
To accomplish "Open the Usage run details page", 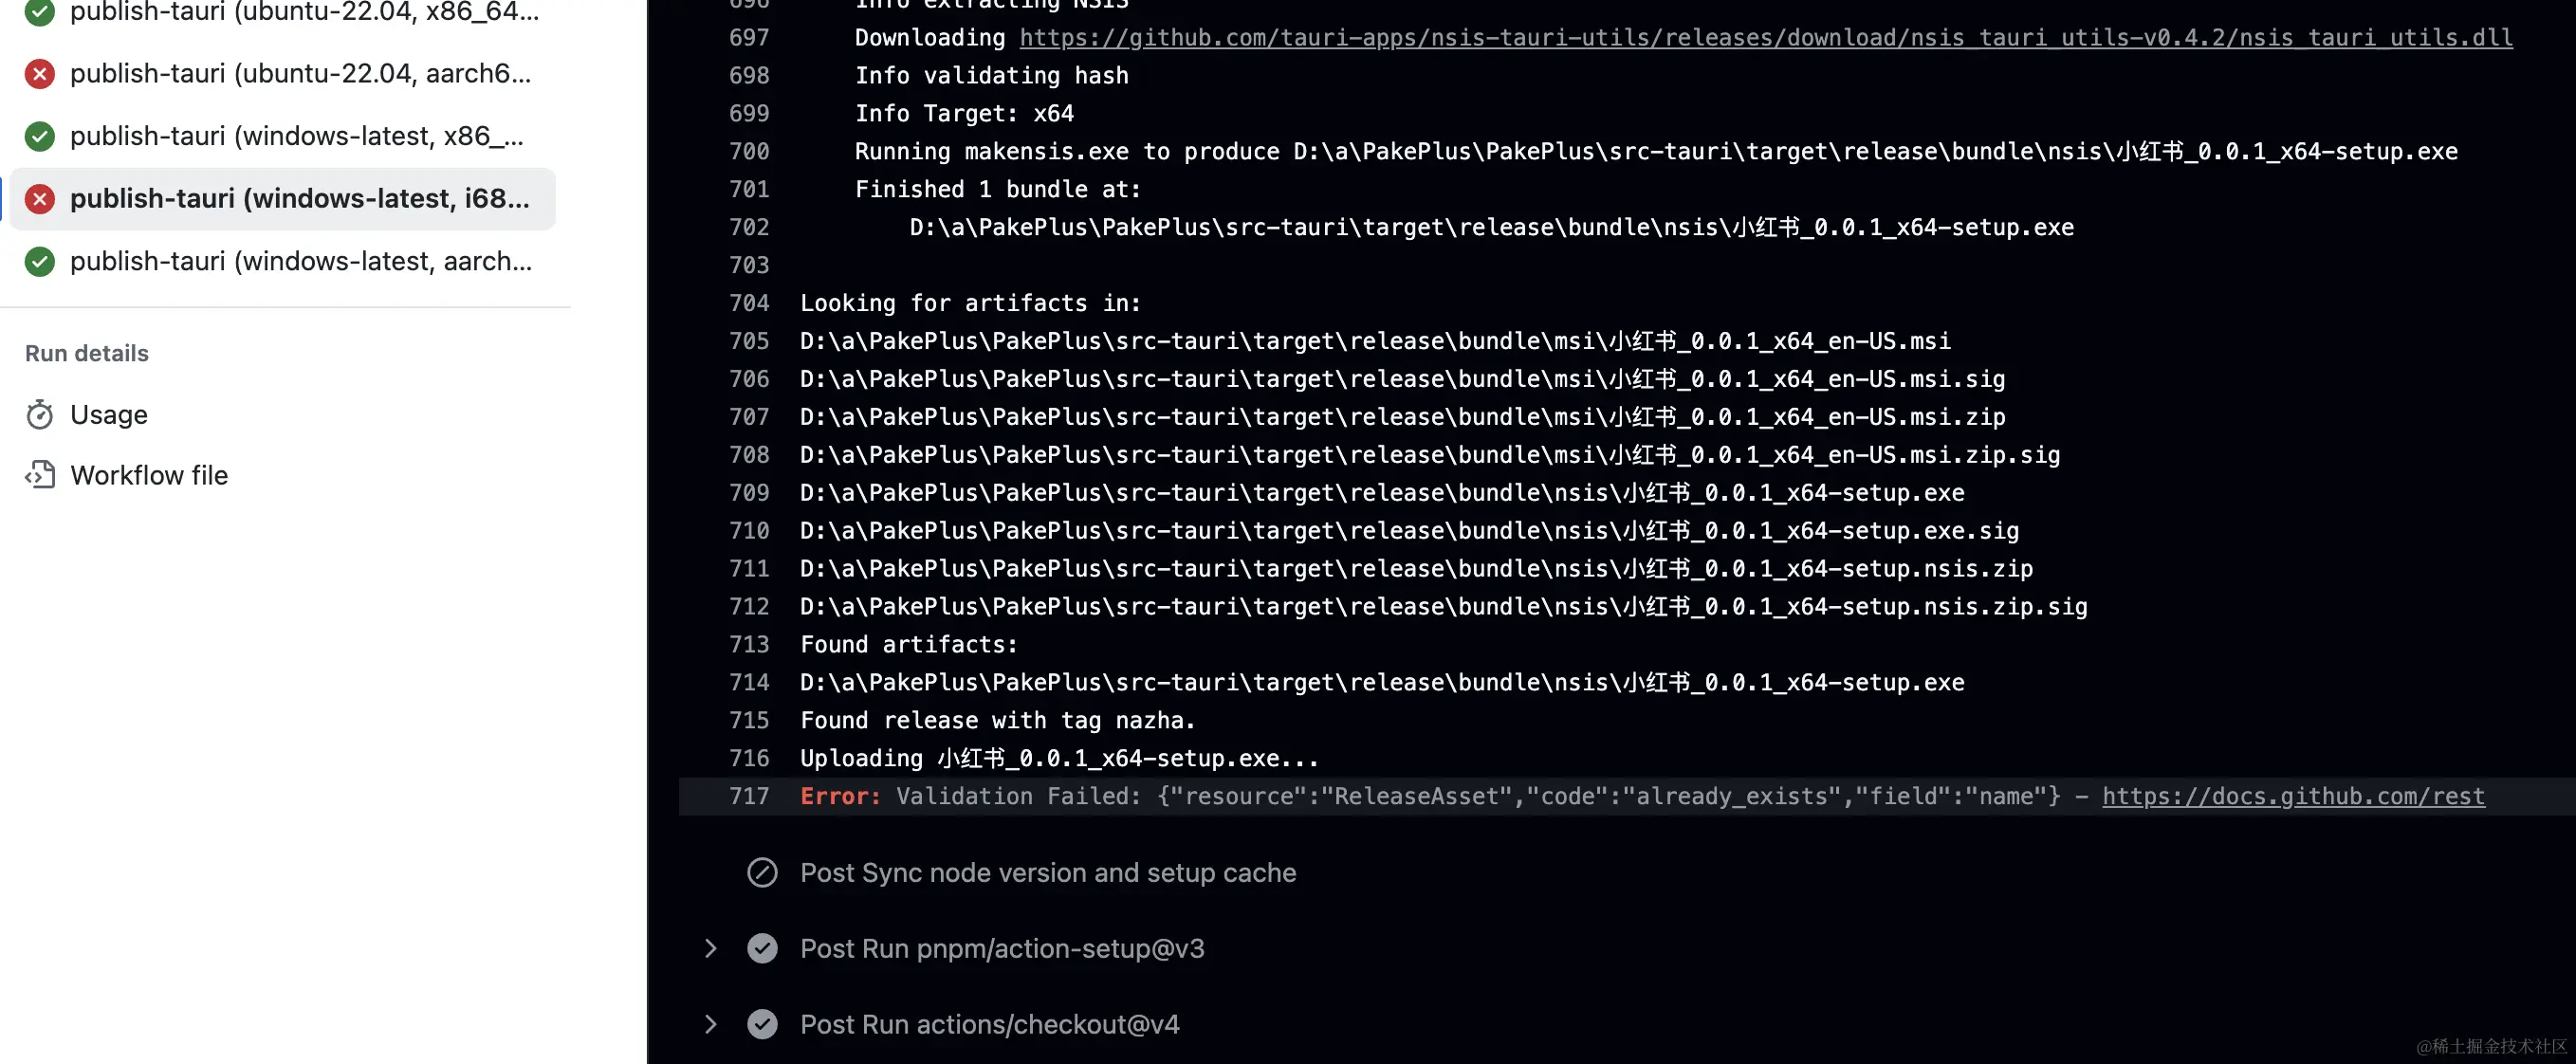I will pyautogui.click(x=109, y=415).
